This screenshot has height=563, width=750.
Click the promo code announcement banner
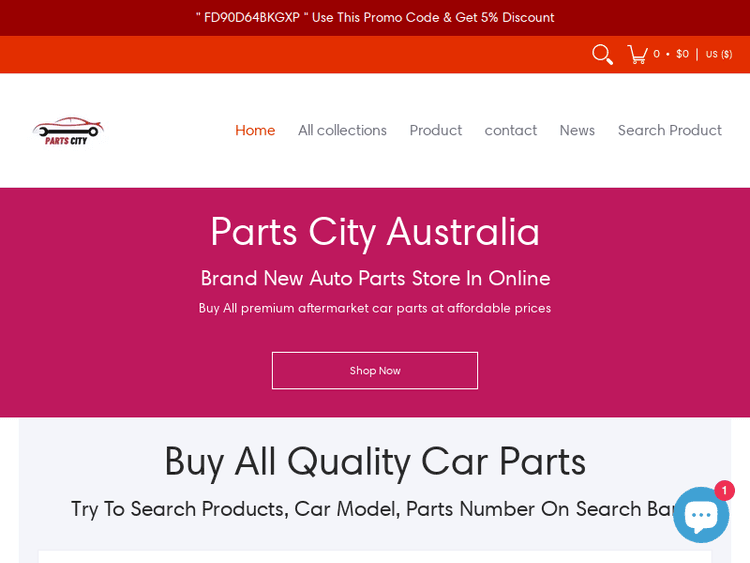(375, 18)
